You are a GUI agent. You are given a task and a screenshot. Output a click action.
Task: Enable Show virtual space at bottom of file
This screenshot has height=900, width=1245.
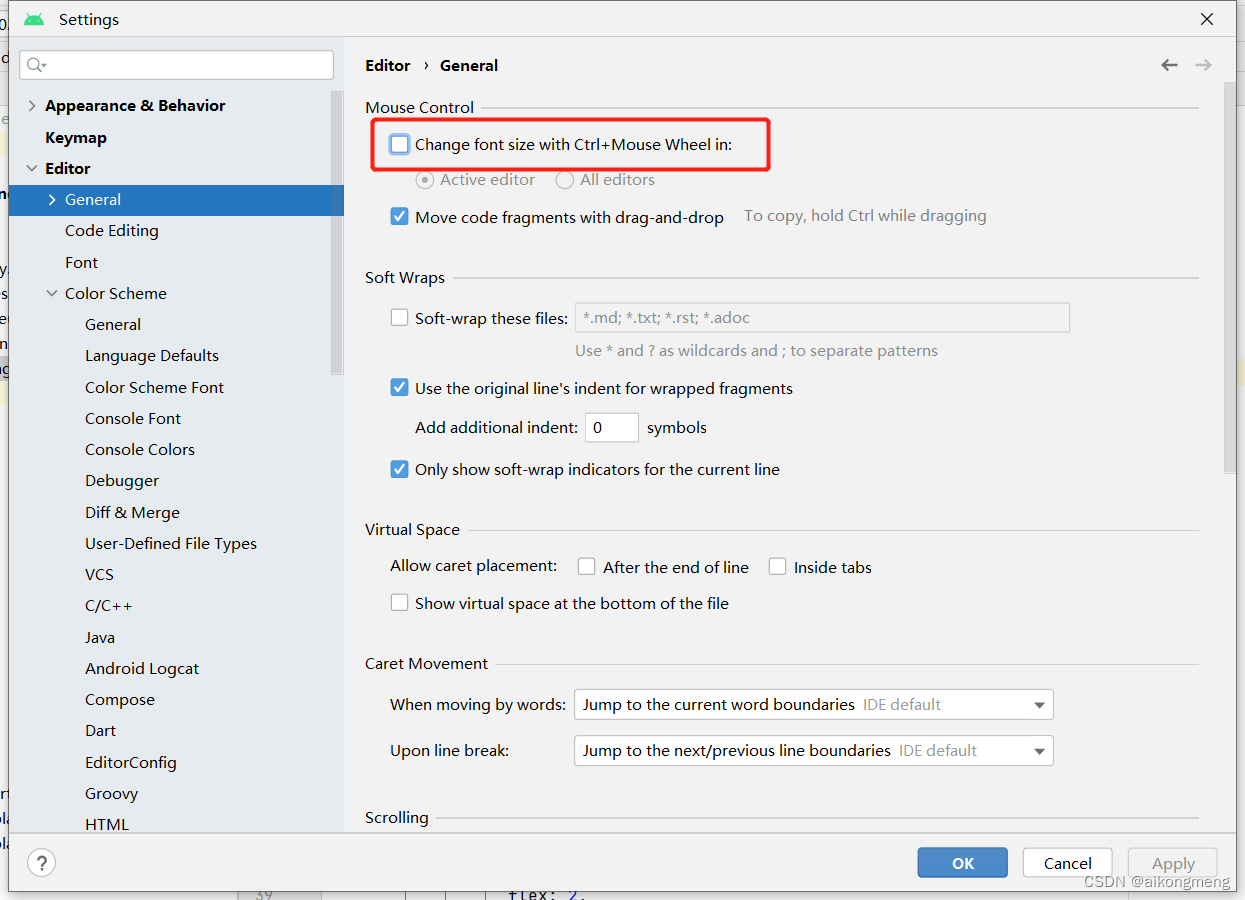[x=400, y=603]
